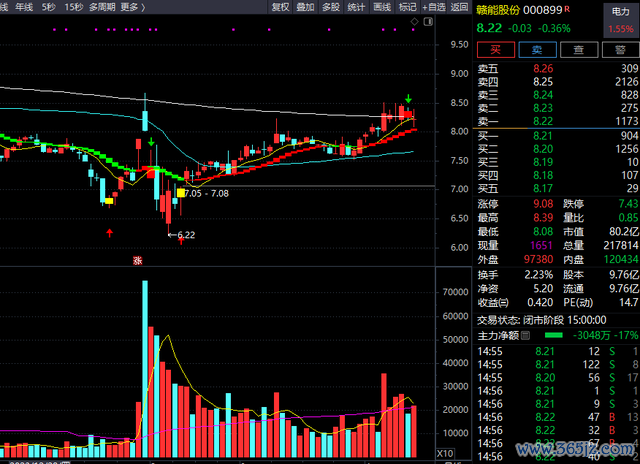The width and height of the screenshot is (640, 464).
Task: Click the red up arrow signal near 6.22 low
Action: (x=180, y=238)
